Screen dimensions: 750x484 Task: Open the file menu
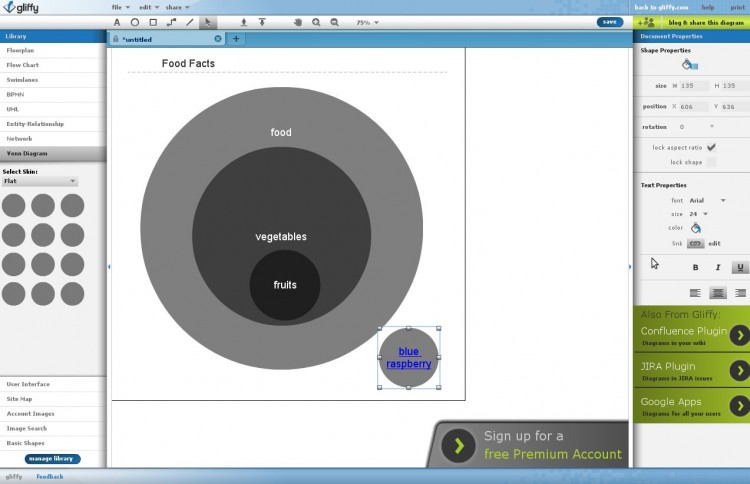pos(121,7)
